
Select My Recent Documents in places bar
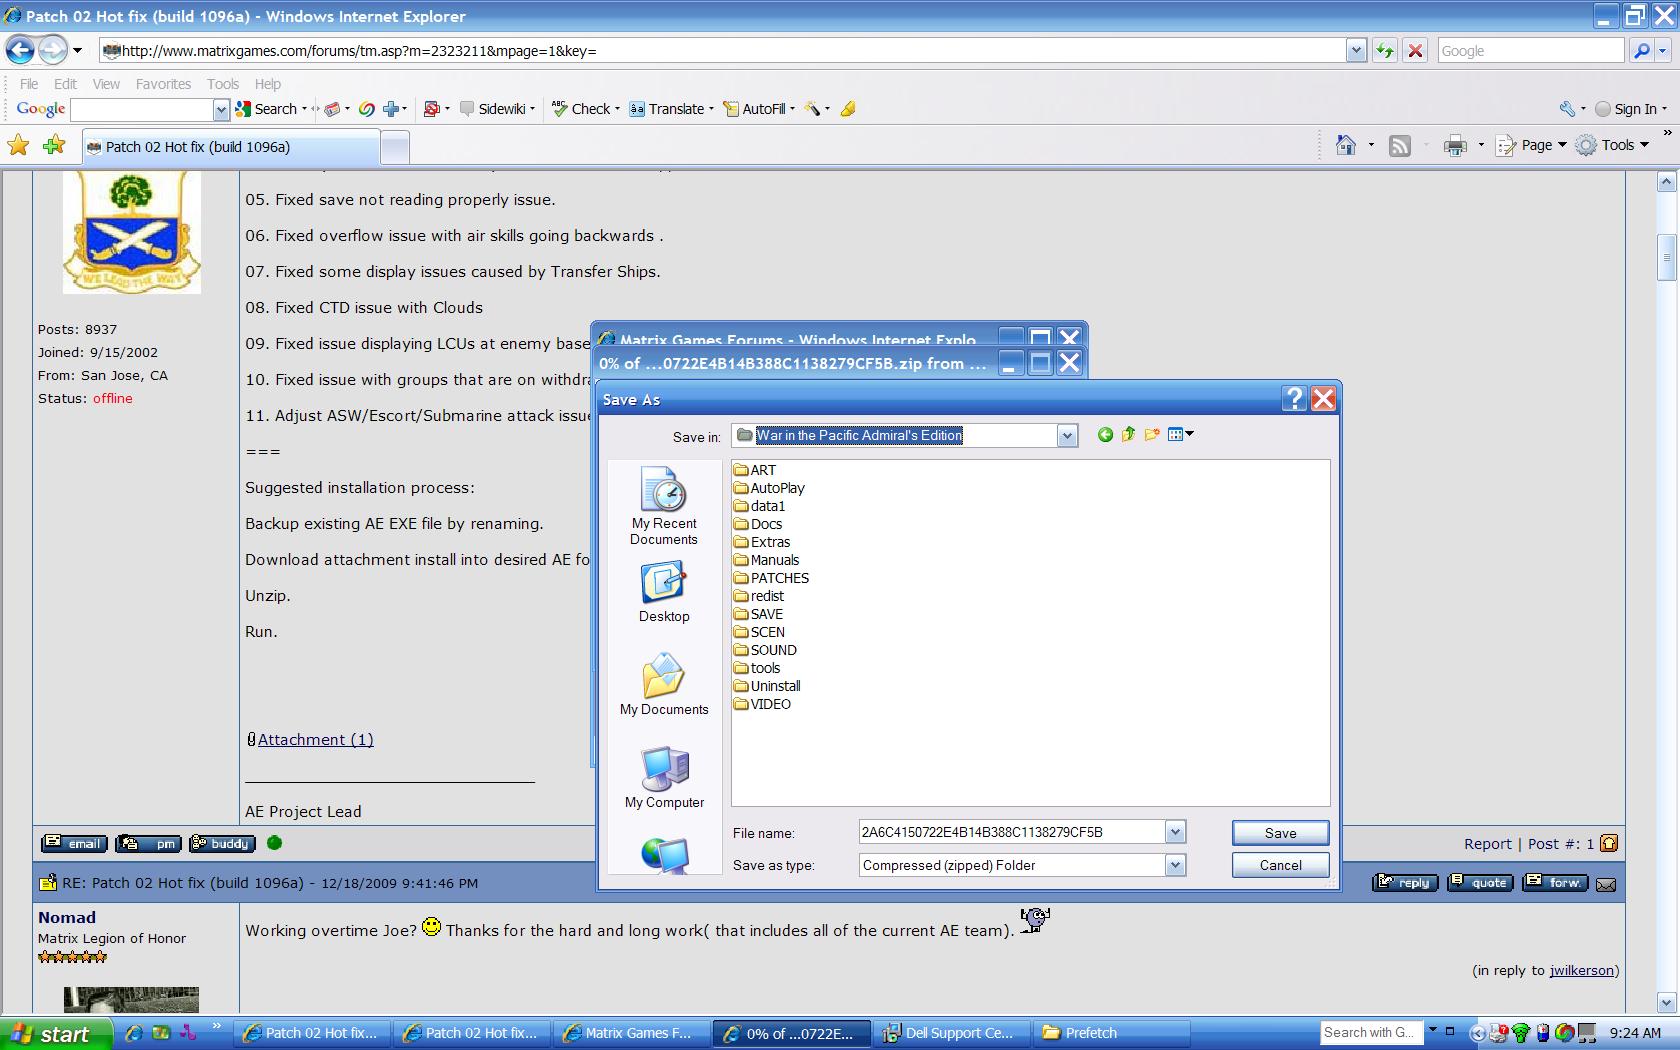[x=664, y=507]
